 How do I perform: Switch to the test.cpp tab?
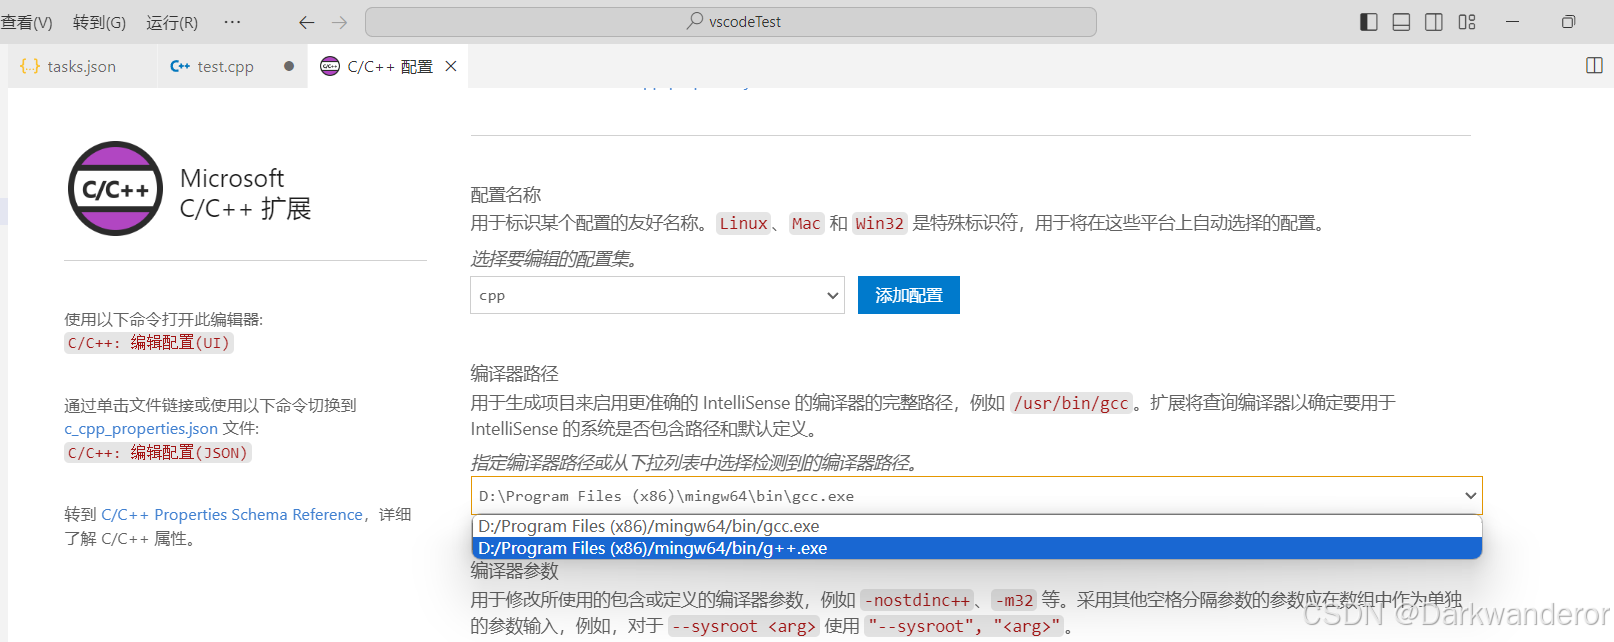tap(233, 66)
